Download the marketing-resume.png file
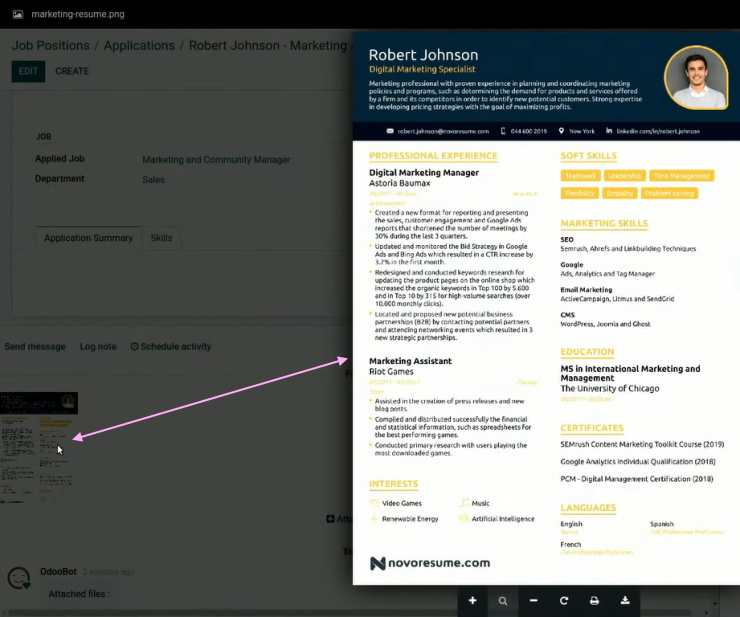The height and width of the screenshot is (617, 740). (625, 600)
